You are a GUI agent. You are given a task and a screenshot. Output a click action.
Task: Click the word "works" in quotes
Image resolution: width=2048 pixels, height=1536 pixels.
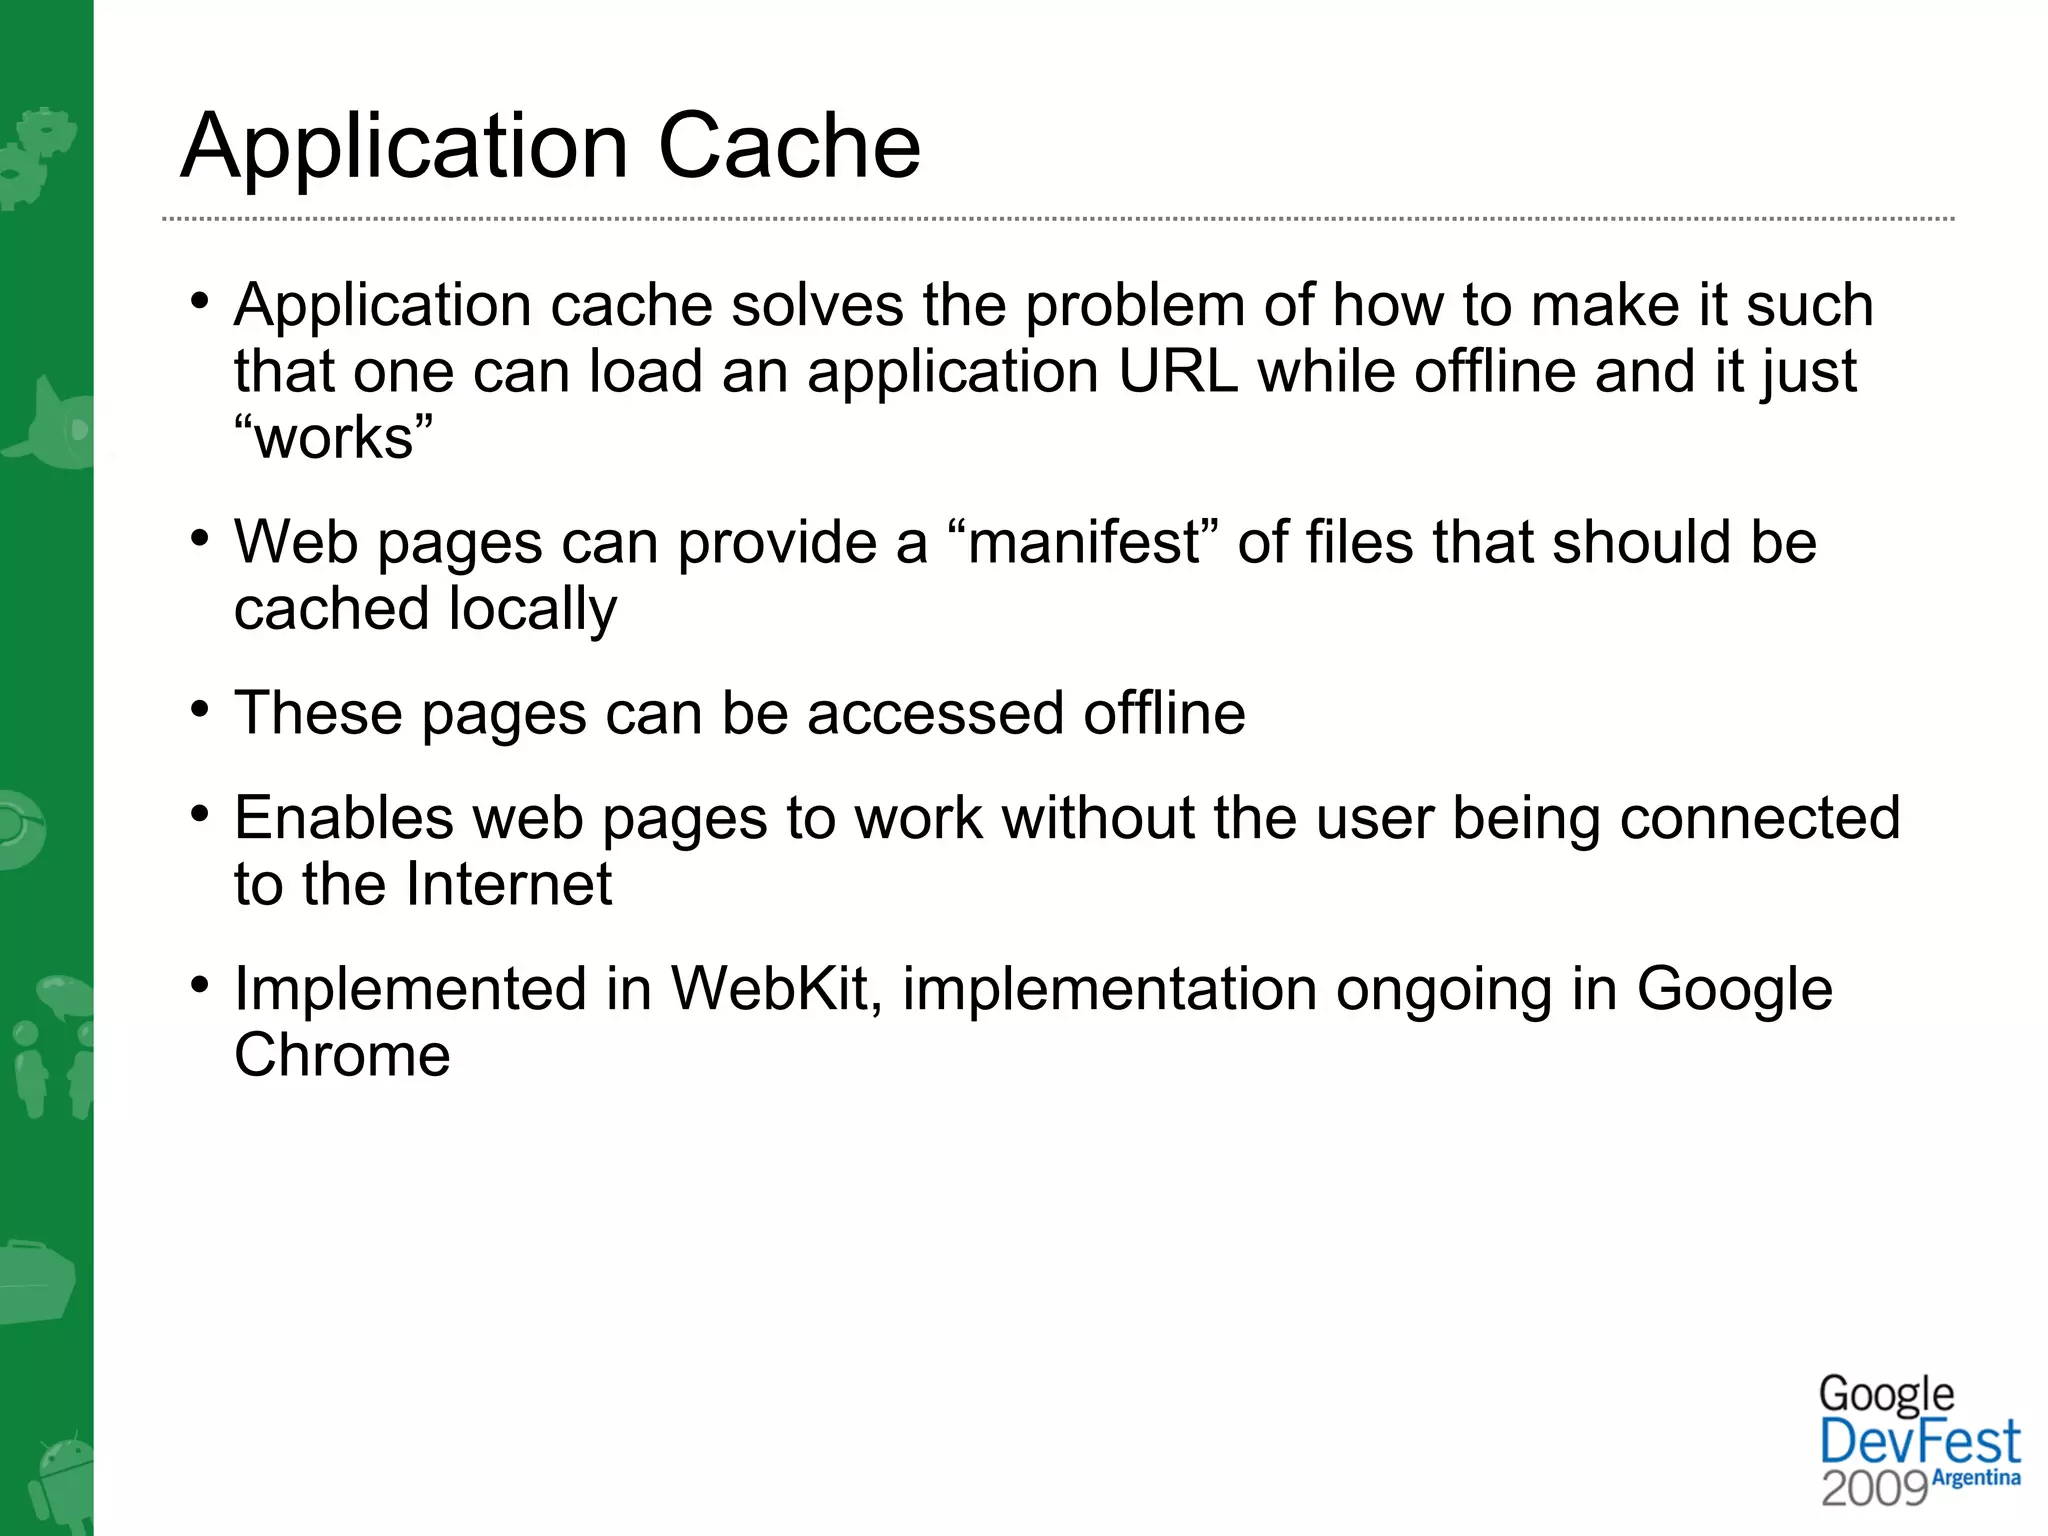(x=334, y=438)
